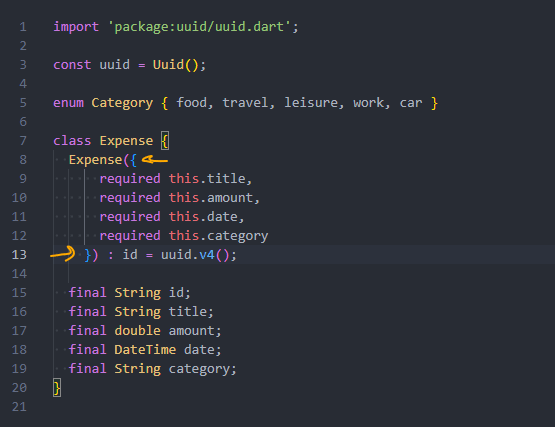Click line number 13 in gutter
555x427 pixels.
(x=19, y=255)
